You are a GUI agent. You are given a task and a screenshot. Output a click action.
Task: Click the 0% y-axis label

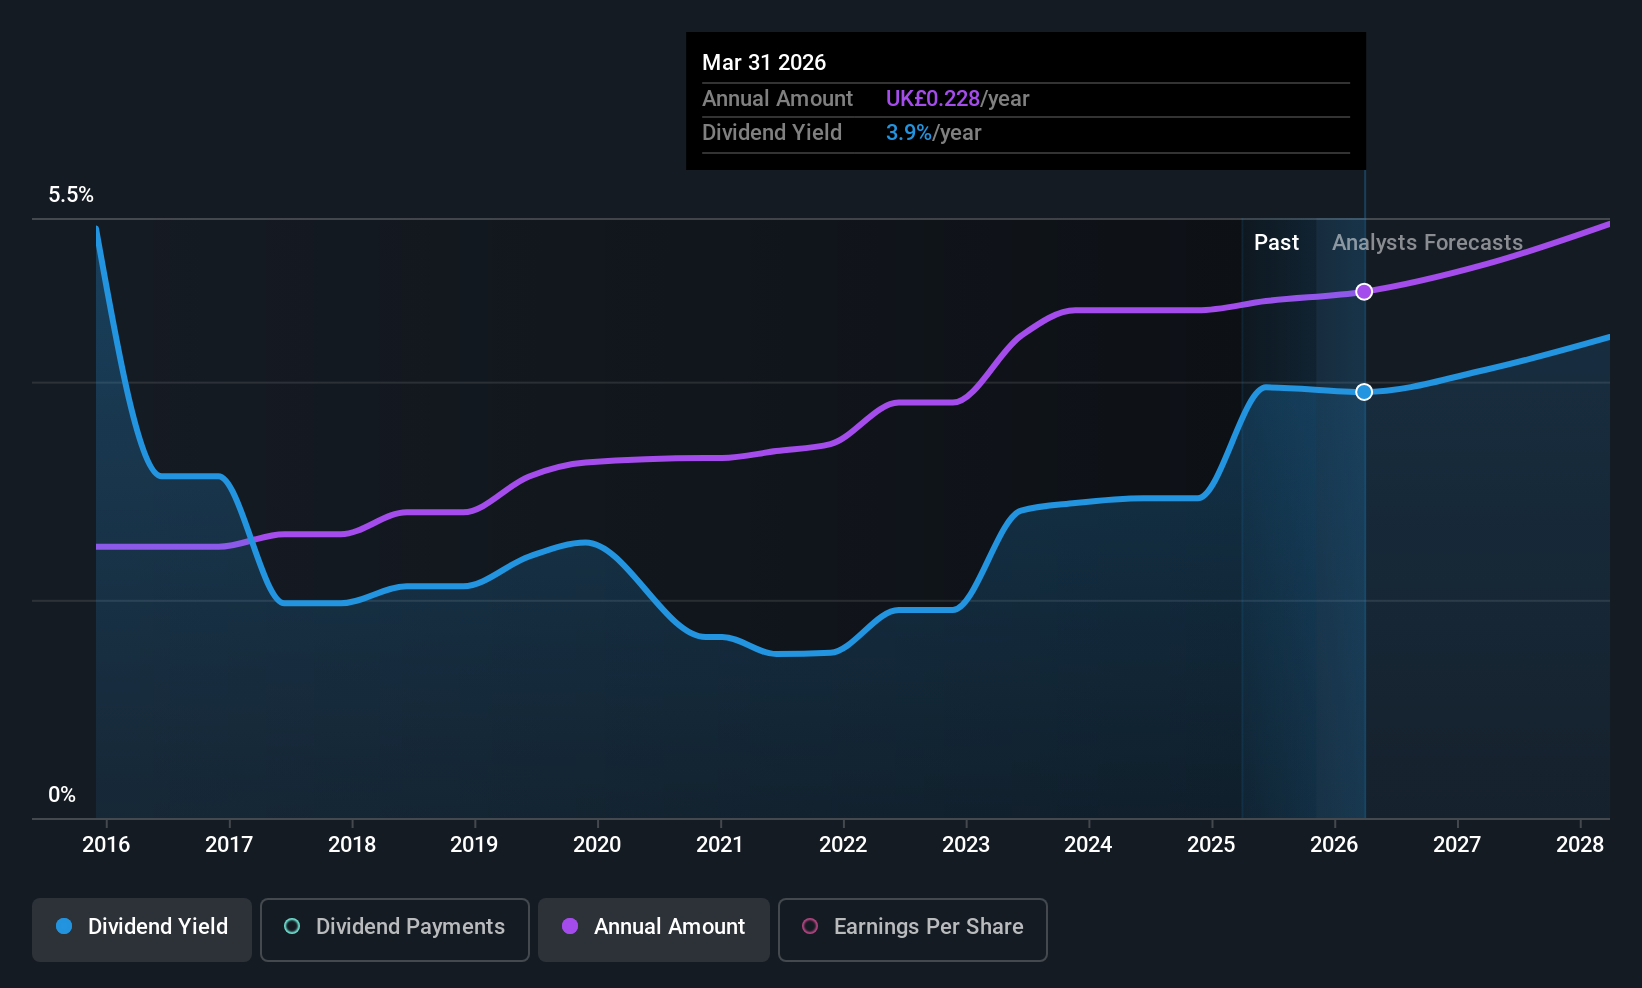click(x=62, y=795)
